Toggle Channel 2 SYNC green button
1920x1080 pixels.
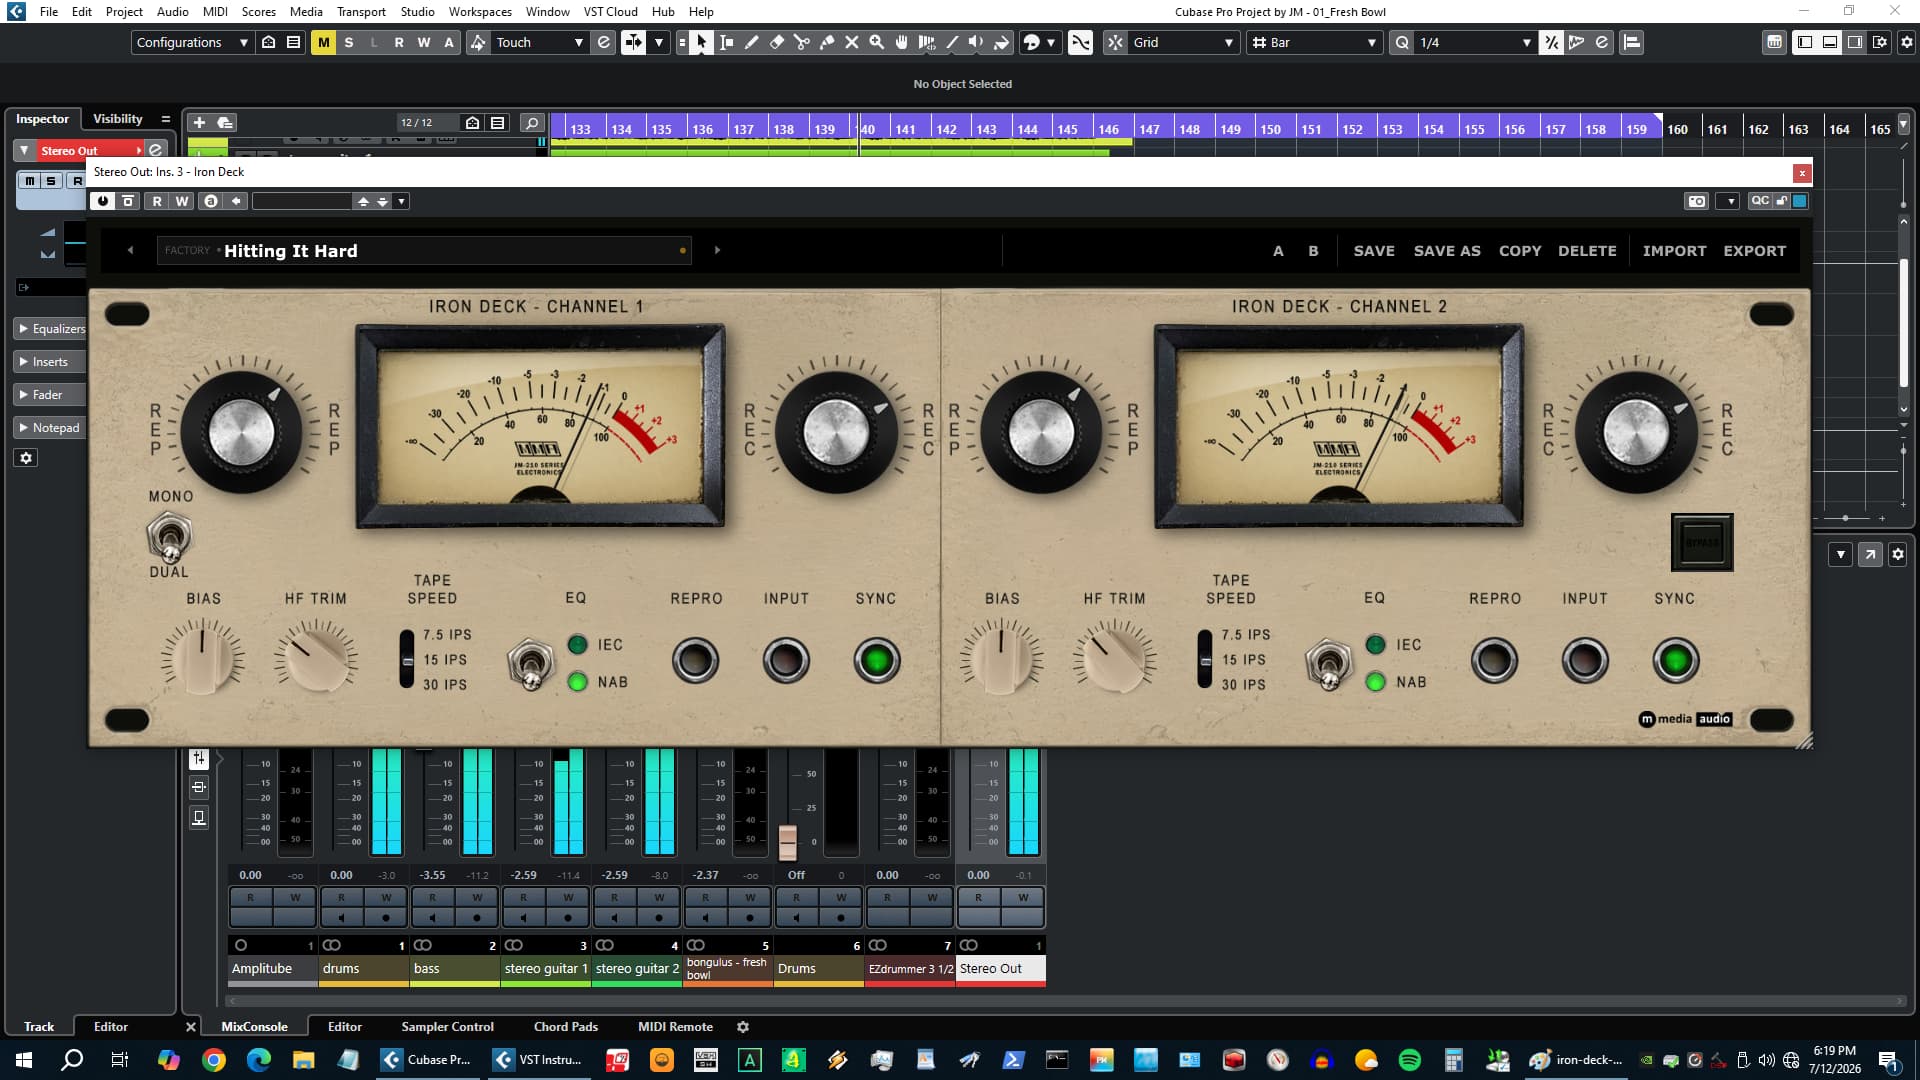(1675, 660)
